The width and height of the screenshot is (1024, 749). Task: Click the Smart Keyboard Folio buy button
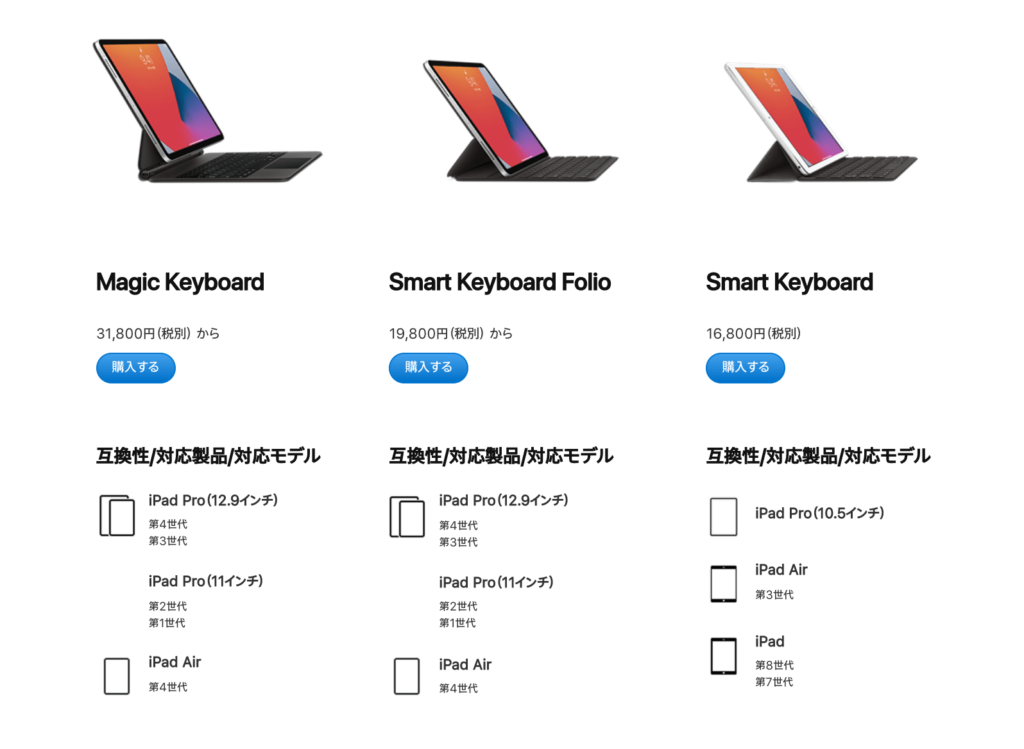(428, 368)
